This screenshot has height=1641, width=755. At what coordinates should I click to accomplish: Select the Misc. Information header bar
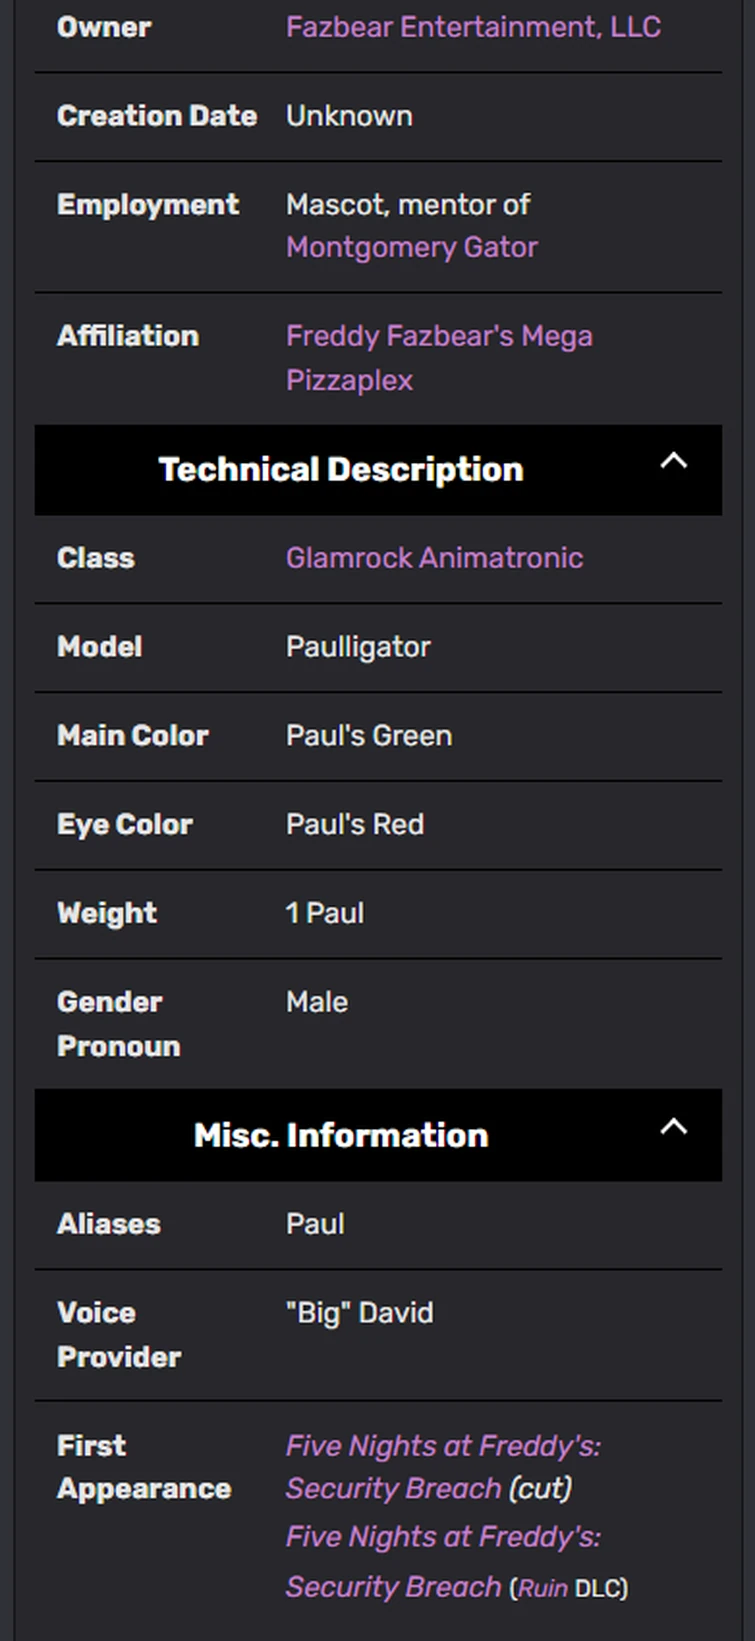(x=340, y=1135)
